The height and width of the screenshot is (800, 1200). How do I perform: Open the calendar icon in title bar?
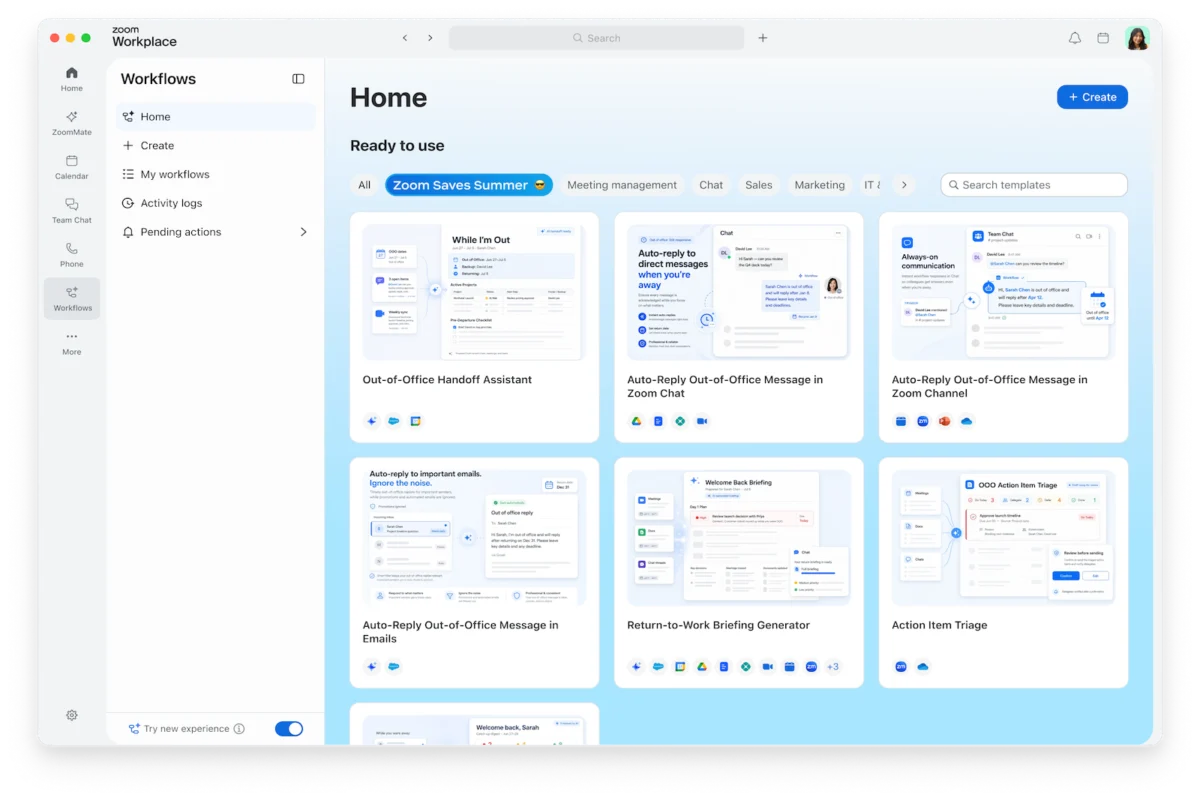tap(1103, 38)
